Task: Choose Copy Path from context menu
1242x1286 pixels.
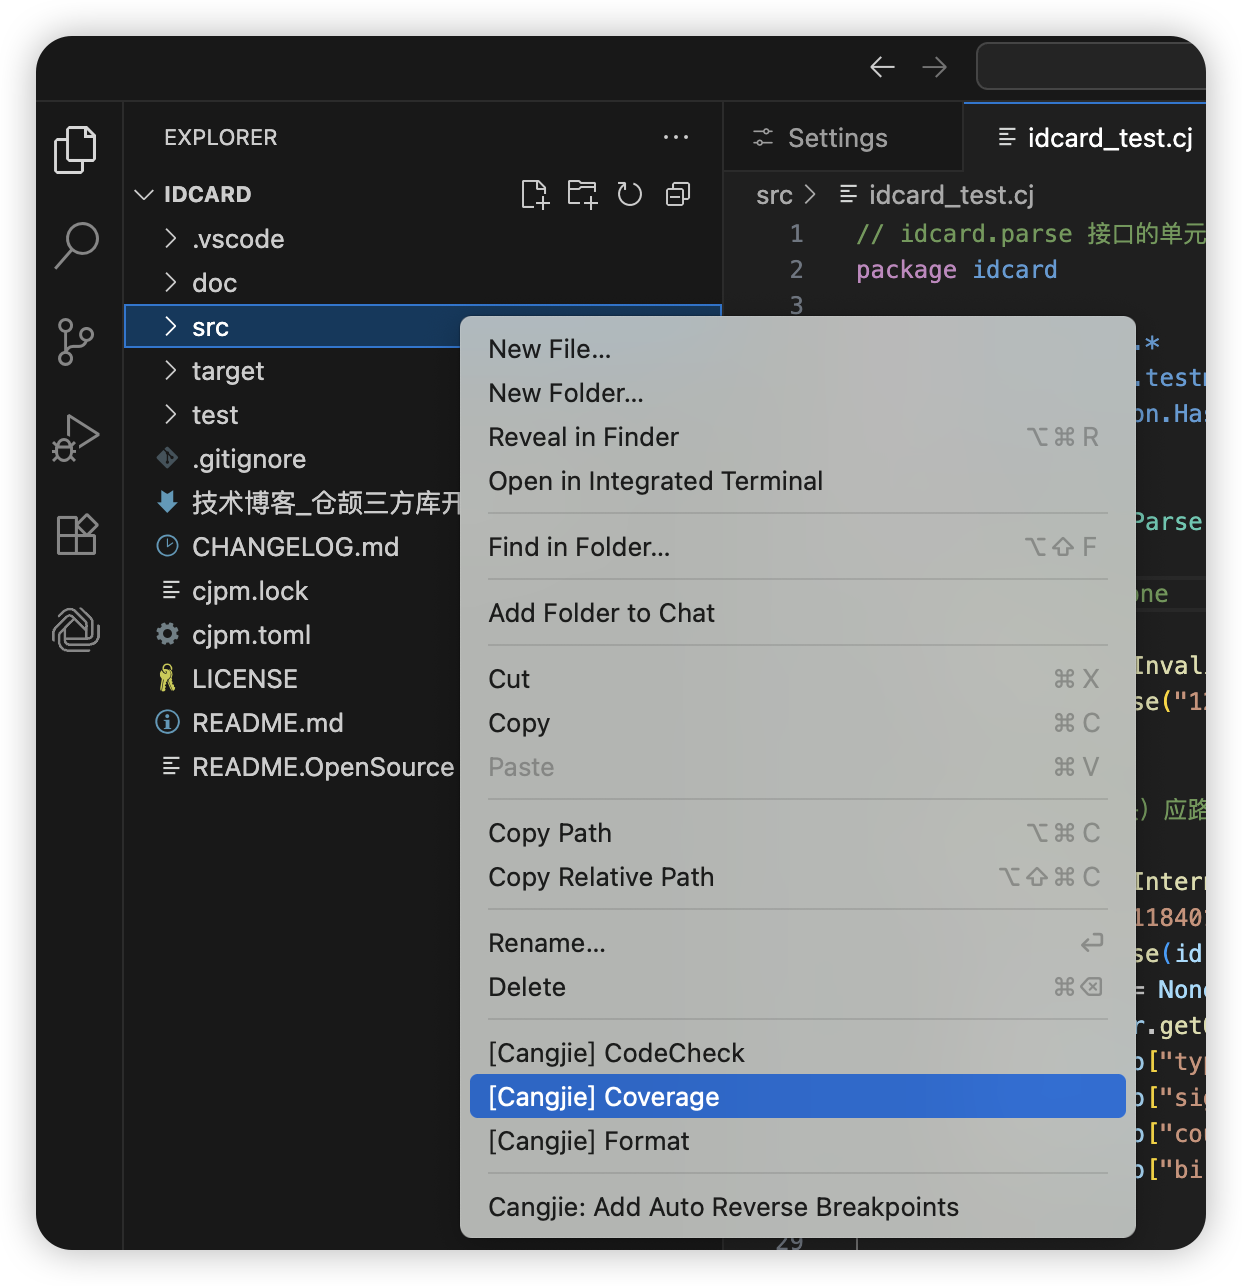Action: (798, 833)
